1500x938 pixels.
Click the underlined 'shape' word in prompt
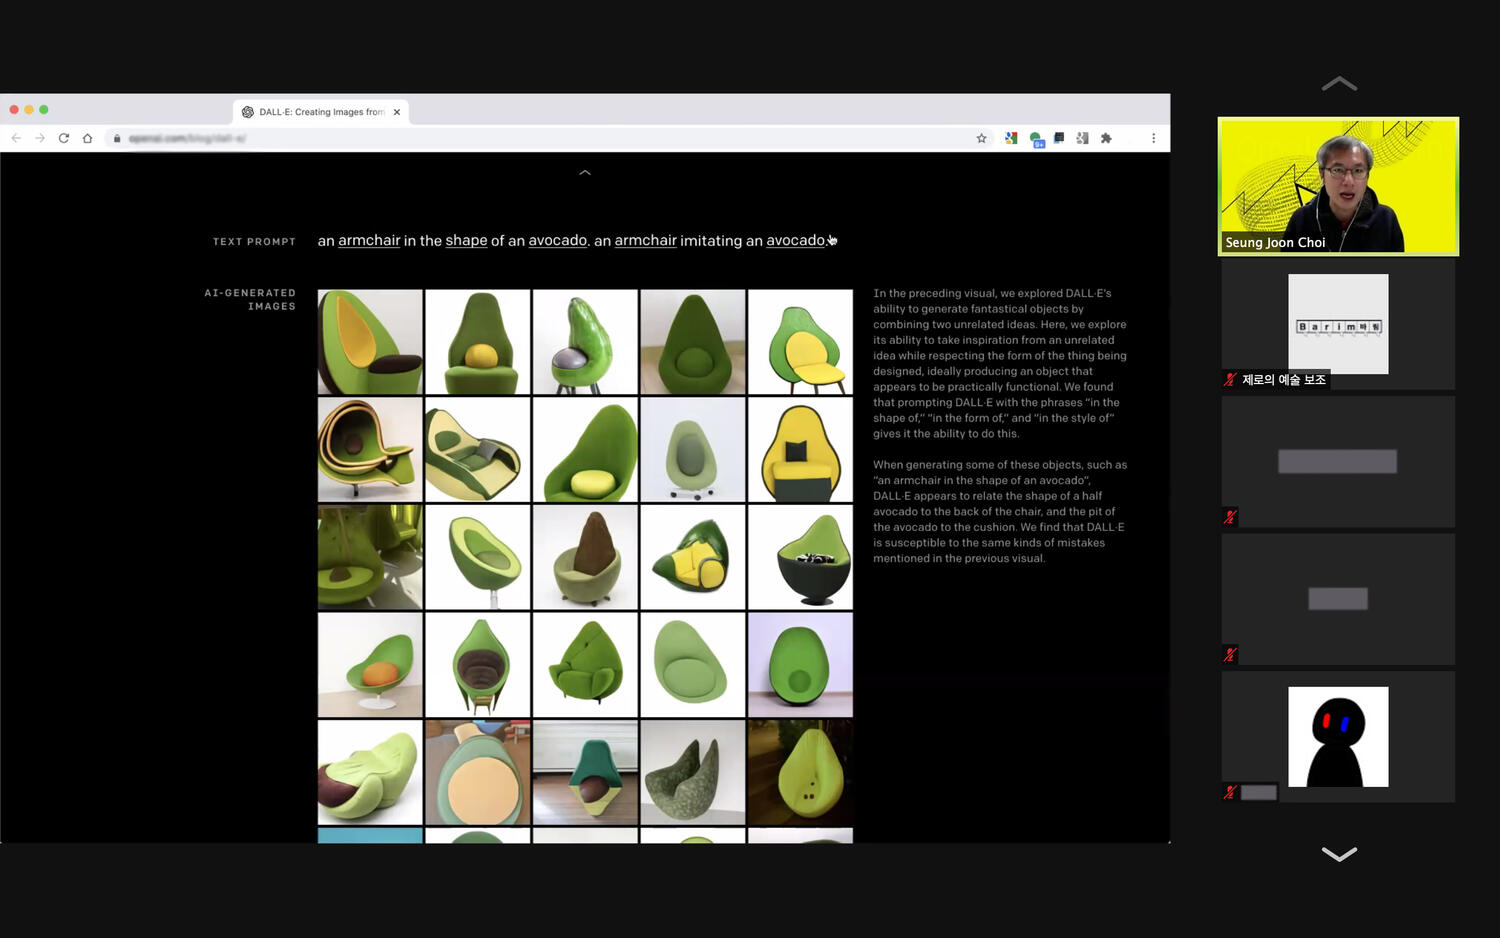pyautogui.click(x=466, y=240)
